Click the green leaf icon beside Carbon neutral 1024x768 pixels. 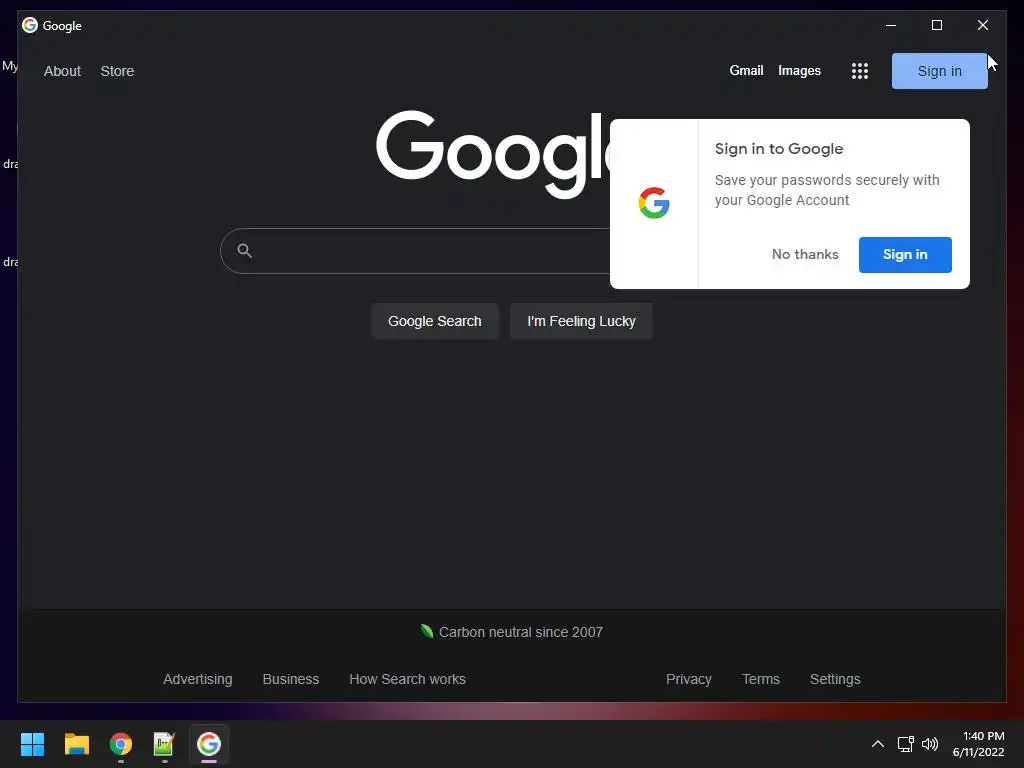click(x=427, y=631)
